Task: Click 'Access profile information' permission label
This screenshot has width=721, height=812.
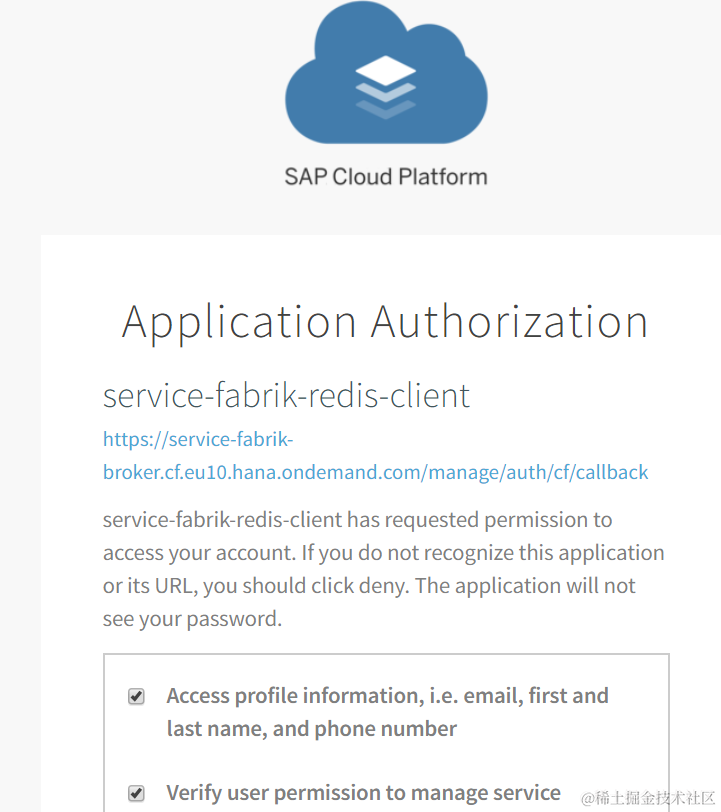Action: (x=387, y=712)
